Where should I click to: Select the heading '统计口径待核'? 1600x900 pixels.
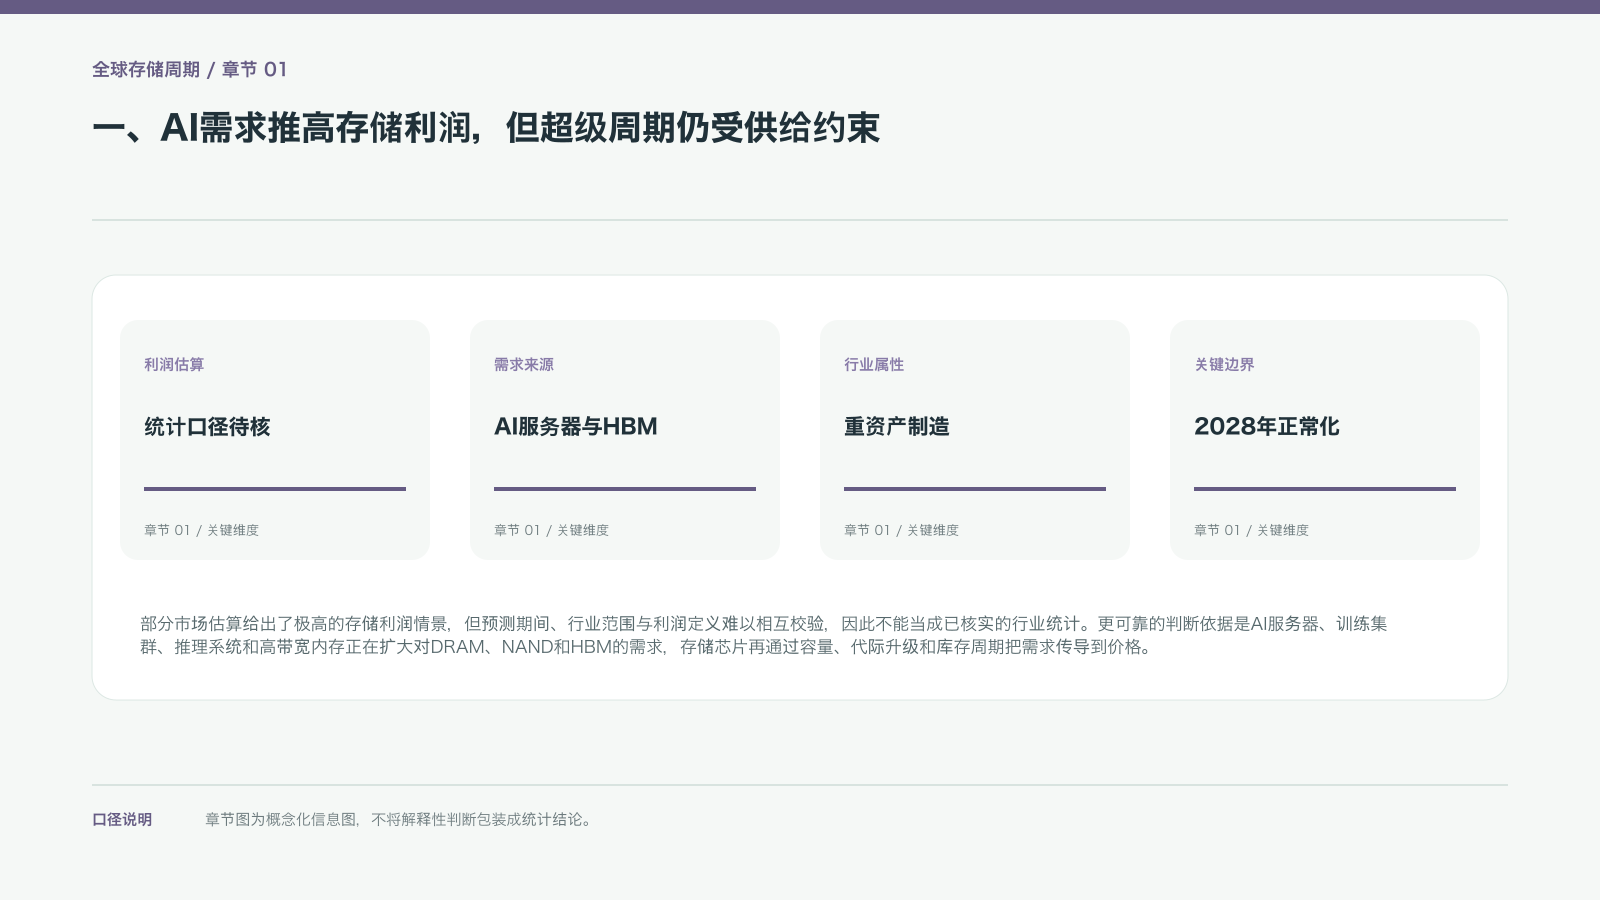pos(207,426)
